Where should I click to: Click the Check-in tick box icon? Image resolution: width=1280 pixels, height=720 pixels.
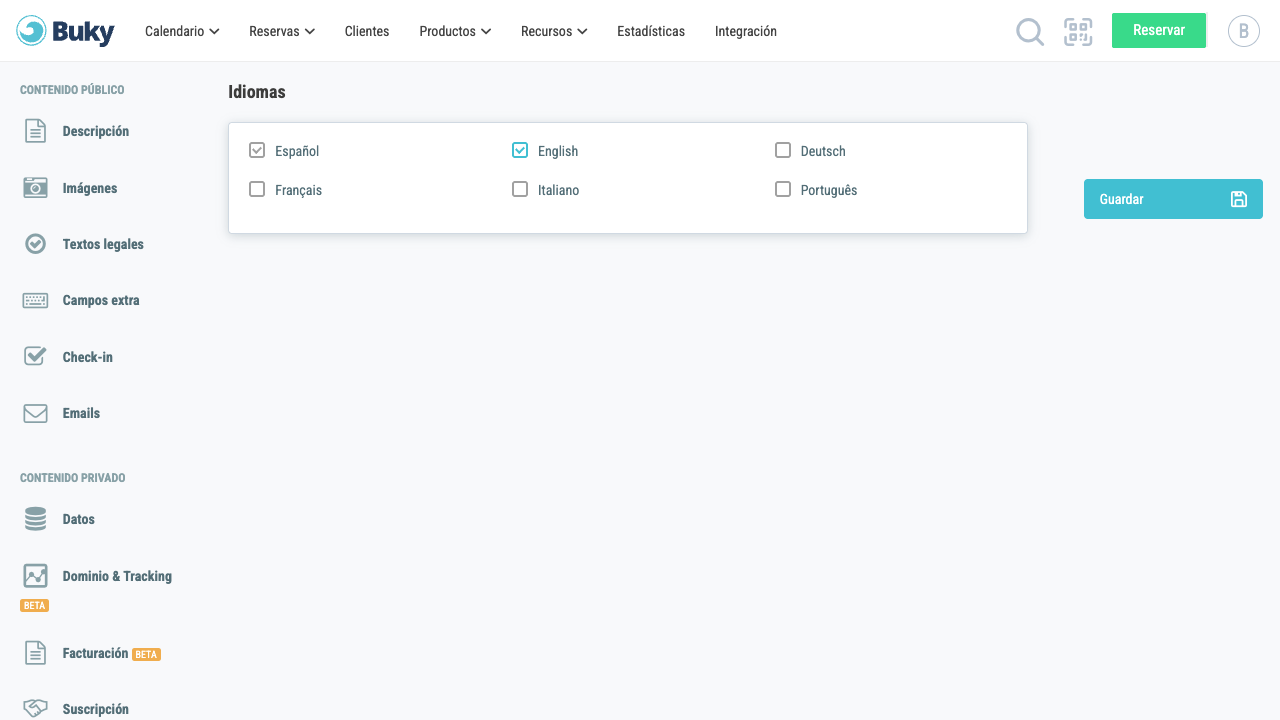pos(36,356)
